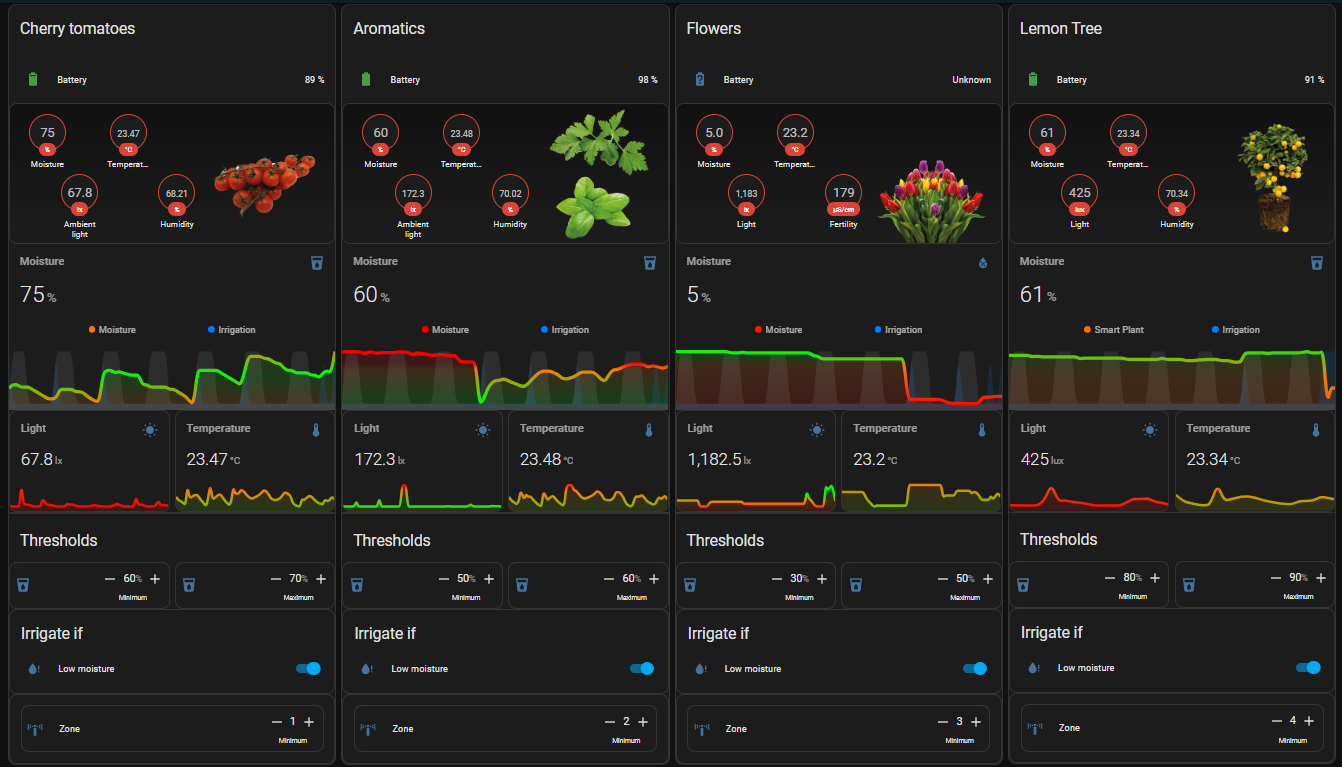Viewport: 1342px width, 767px height.
Task: Increase Aromatics minimum threshold 50%
Action: click(x=489, y=579)
